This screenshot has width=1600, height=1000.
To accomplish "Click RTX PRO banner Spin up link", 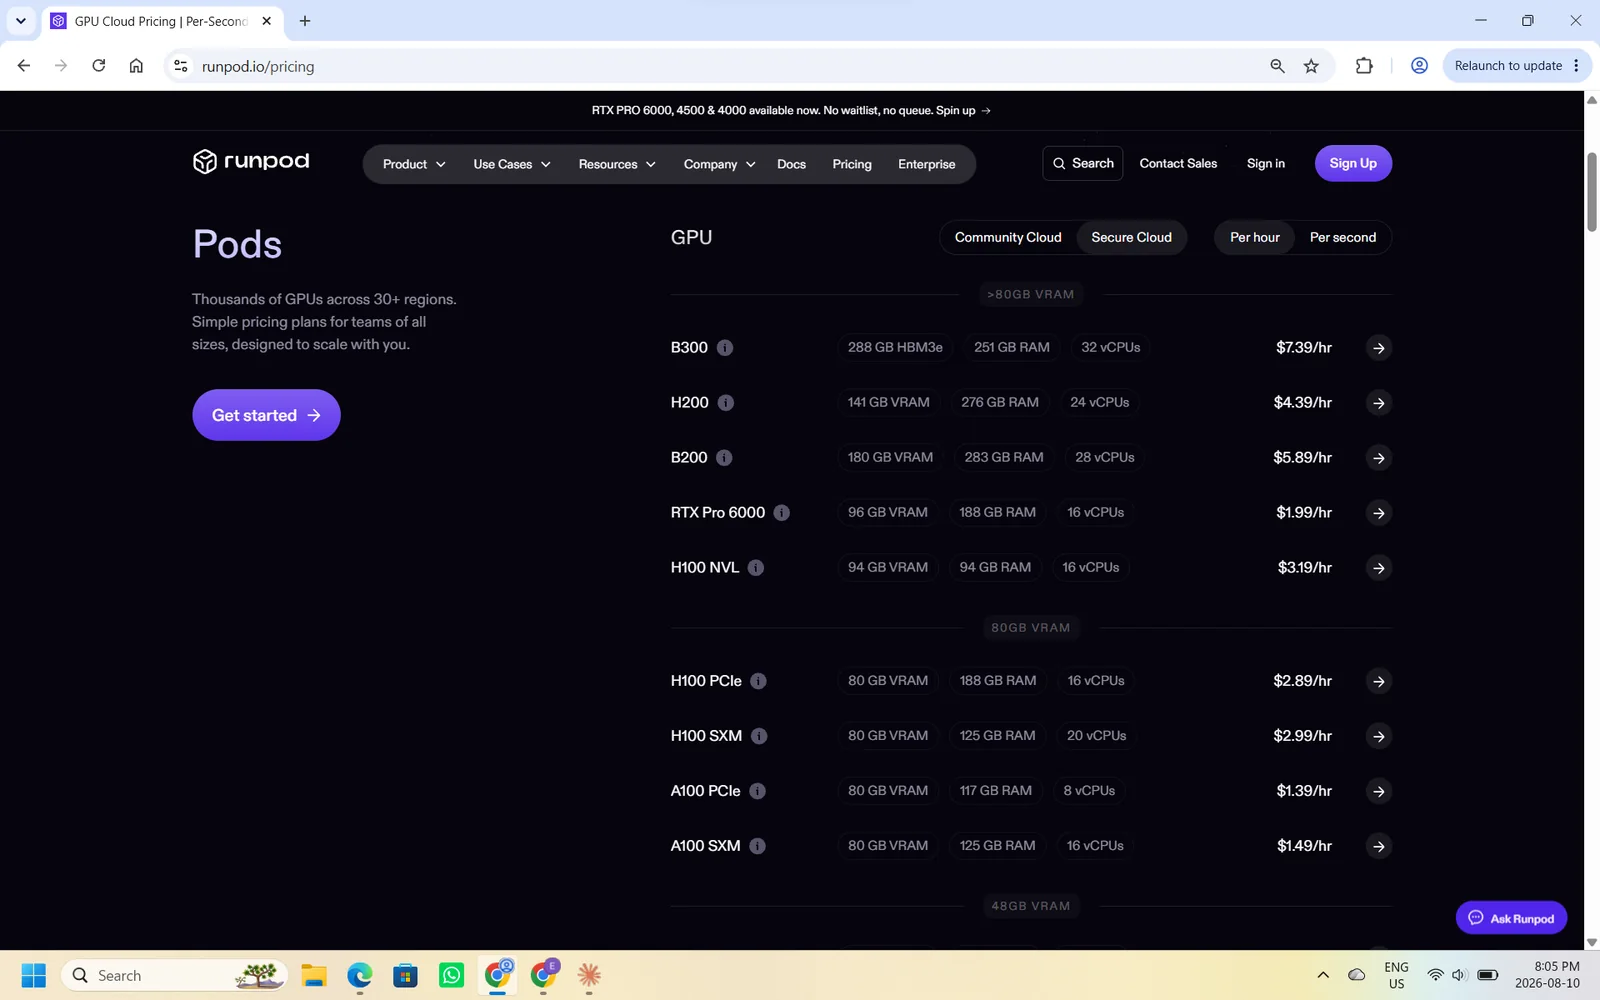I will tap(963, 111).
